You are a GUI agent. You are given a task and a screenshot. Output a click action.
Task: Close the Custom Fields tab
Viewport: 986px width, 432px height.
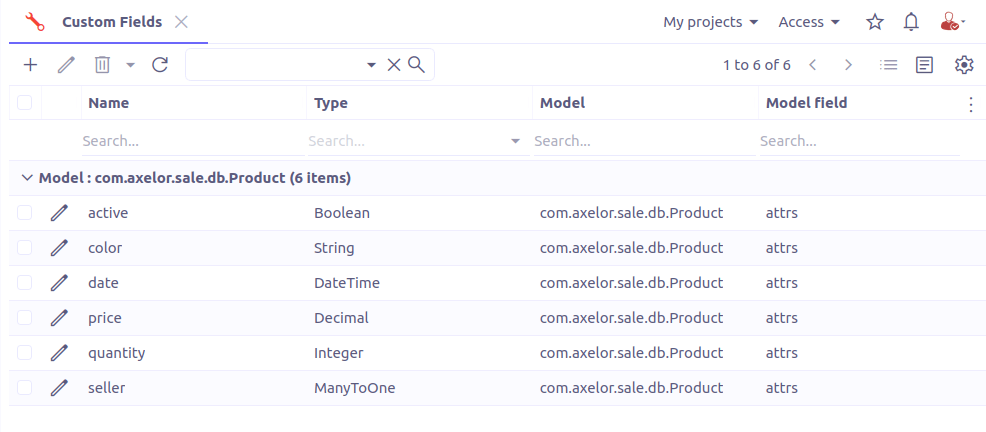click(x=181, y=22)
